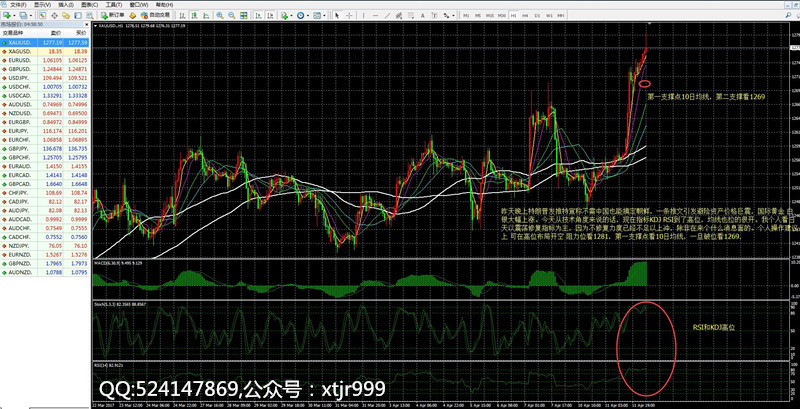This screenshot has height=409, width=800.
Task: Click the New Chart toolbar icon
Action: click(6, 15)
